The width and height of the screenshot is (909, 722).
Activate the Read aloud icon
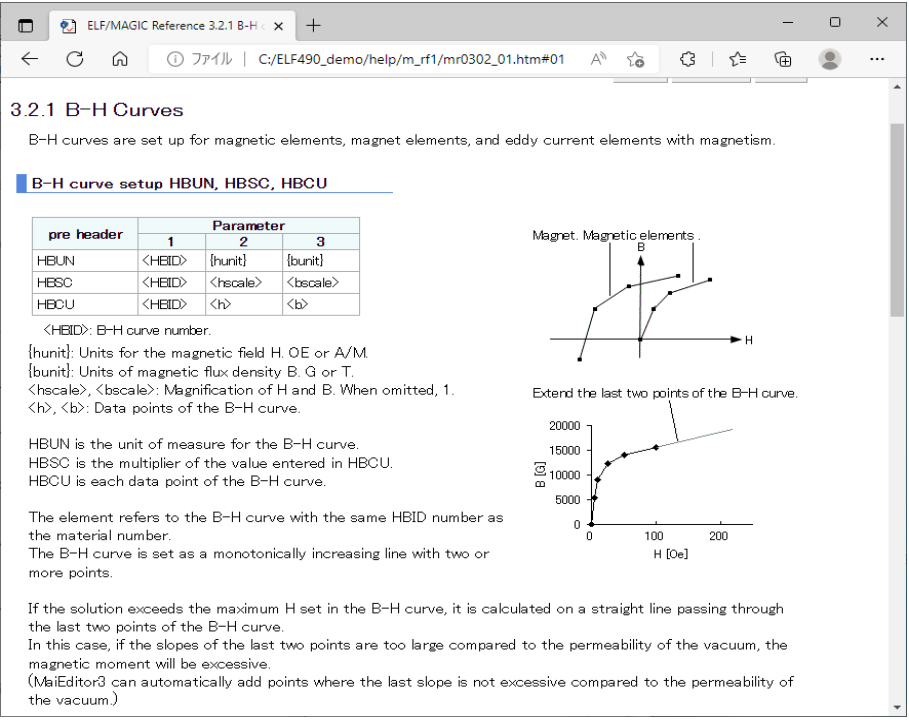click(598, 59)
